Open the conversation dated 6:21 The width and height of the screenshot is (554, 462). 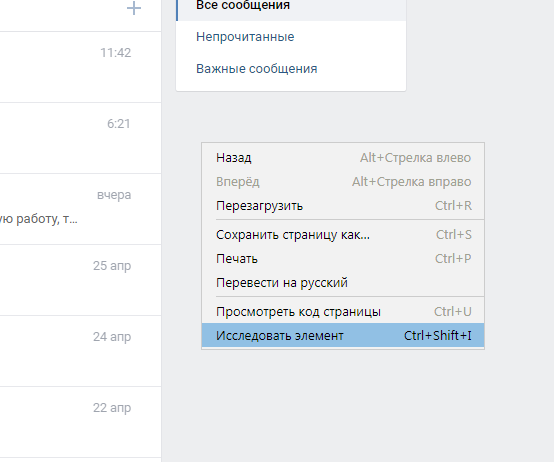(x=81, y=138)
